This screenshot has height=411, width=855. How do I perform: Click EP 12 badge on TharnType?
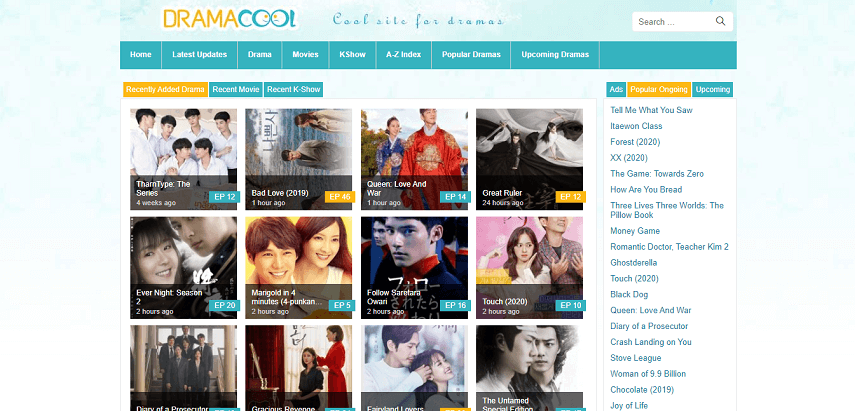click(225, 197)
